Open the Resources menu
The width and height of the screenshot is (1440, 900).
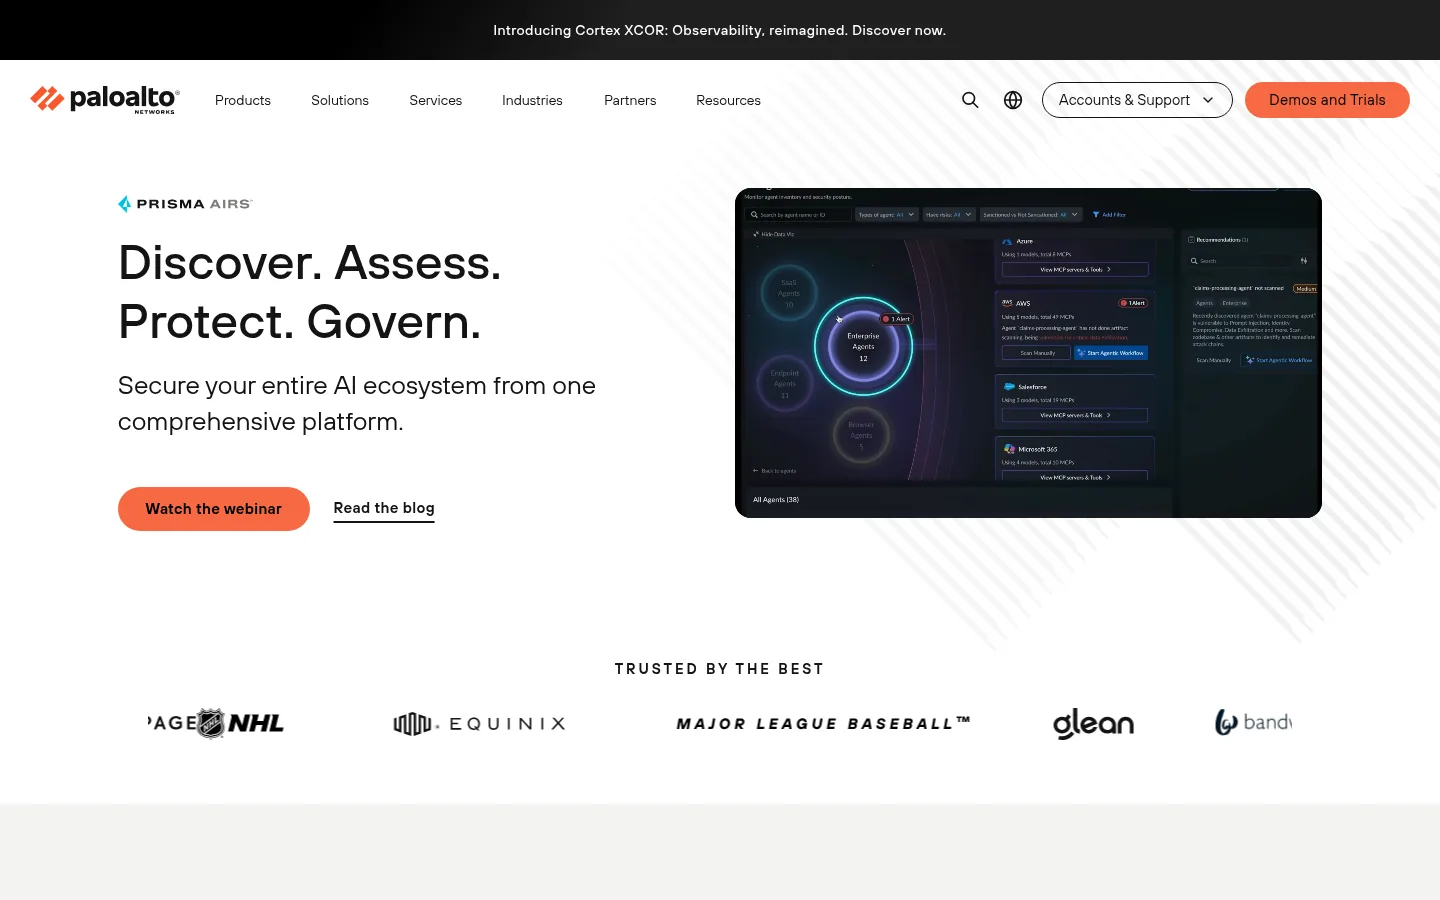[728, 100]
